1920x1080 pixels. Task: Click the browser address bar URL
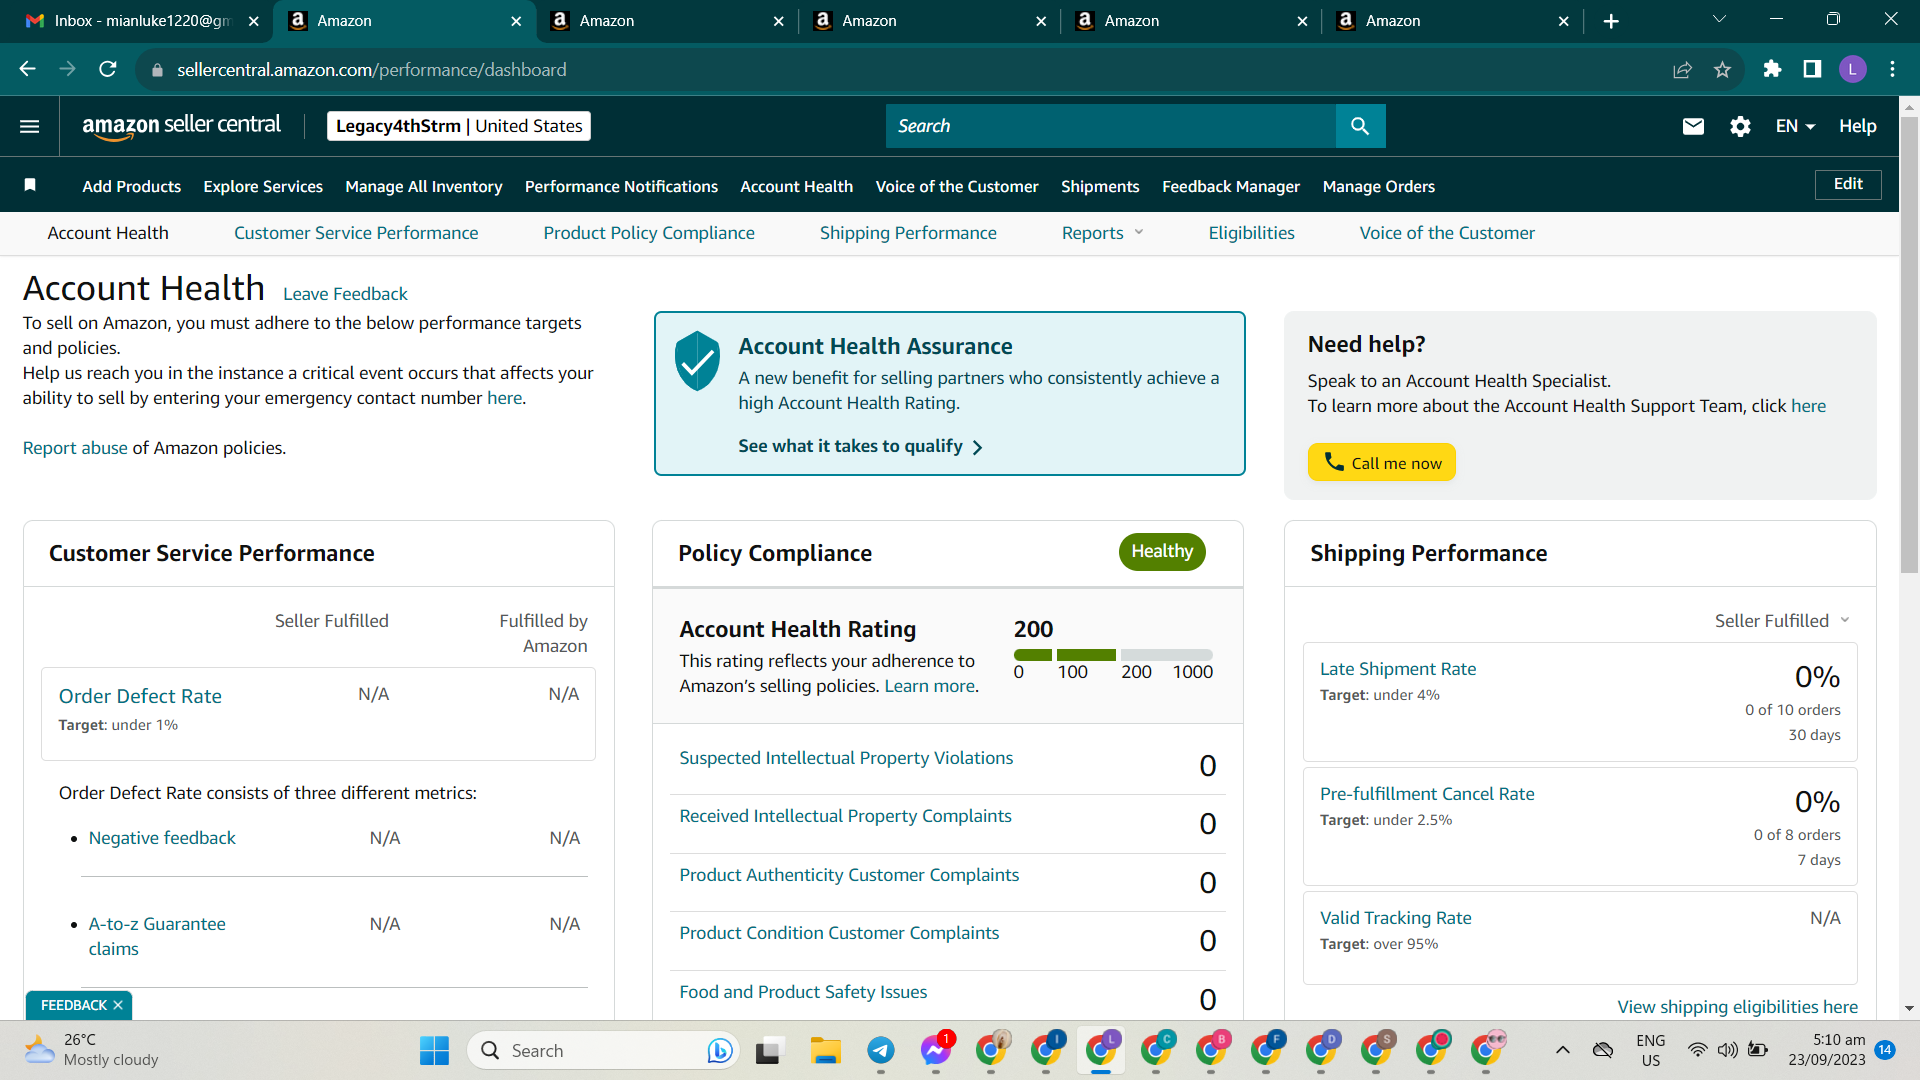coord(372,69)
